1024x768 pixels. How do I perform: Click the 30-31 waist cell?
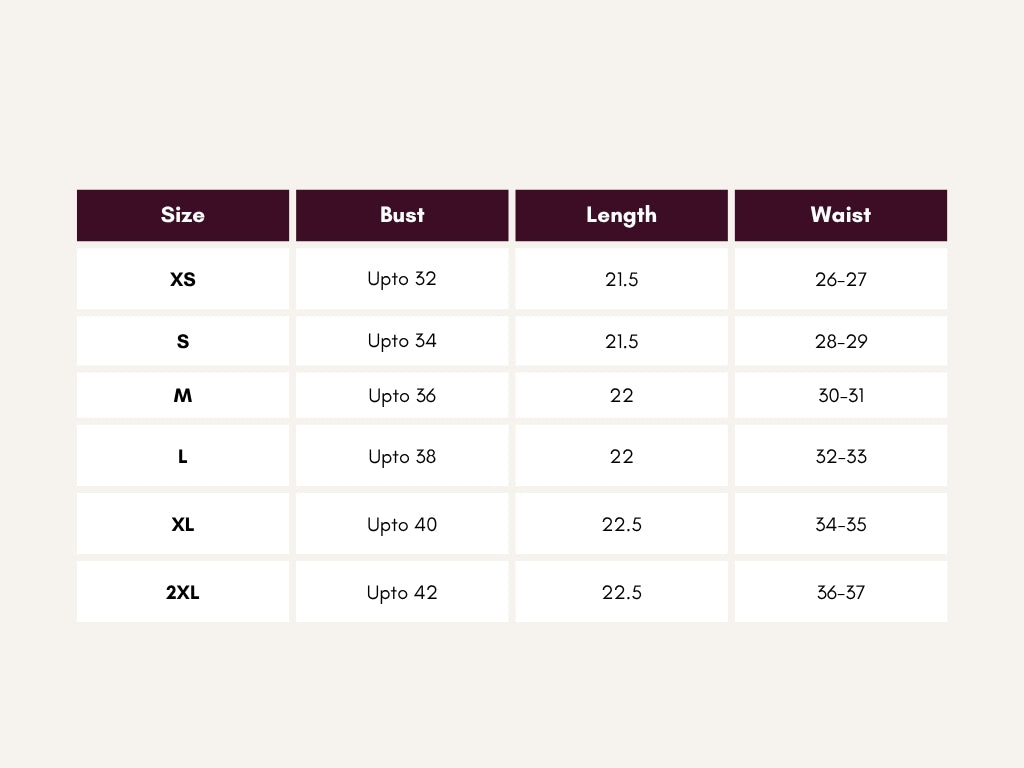(840, 395)
